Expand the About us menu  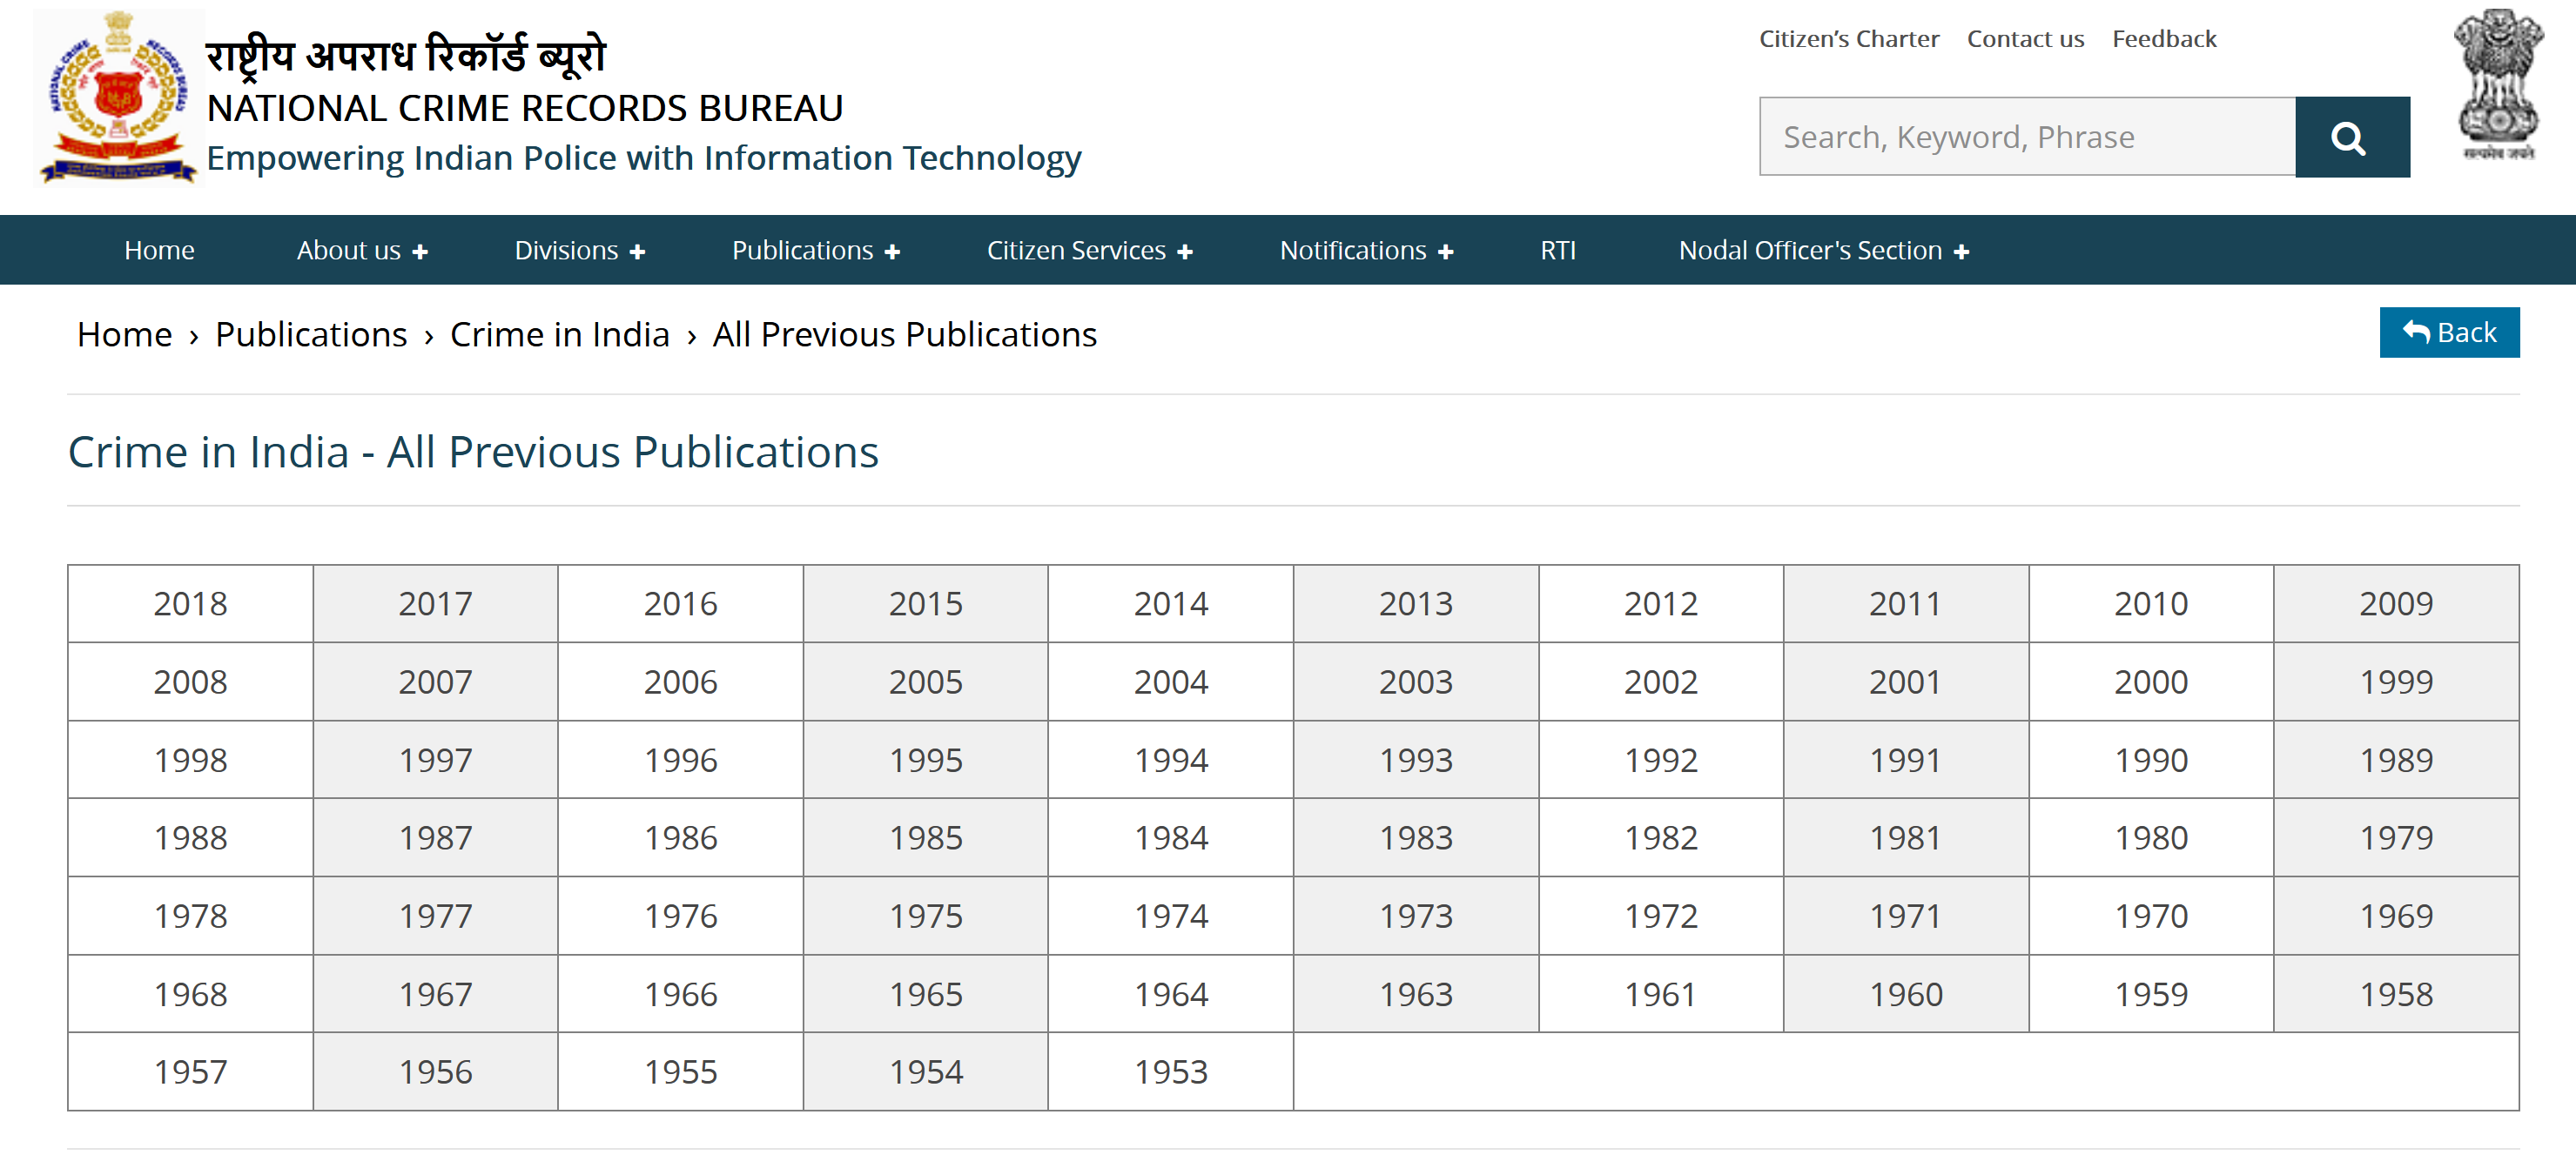(361, 250)
